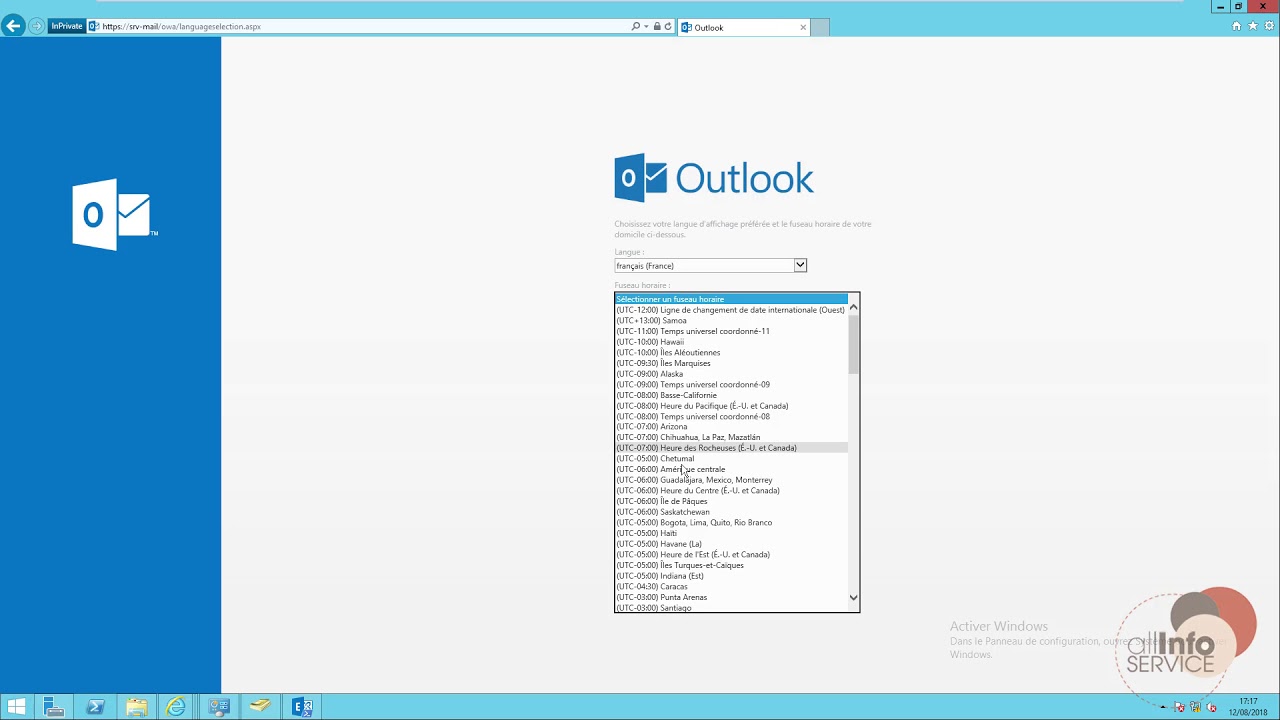Open the address bar search dropdown arrow
This screenshot has width=1280, height=720.
click(x=646, y=27)
